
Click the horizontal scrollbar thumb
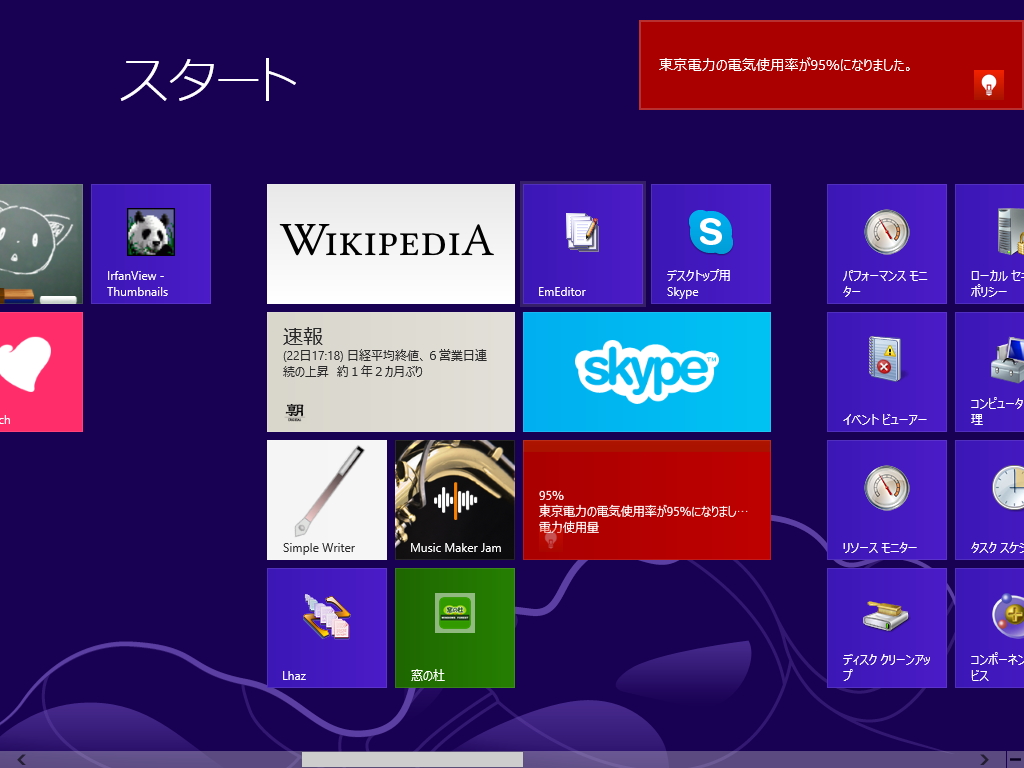412,760
